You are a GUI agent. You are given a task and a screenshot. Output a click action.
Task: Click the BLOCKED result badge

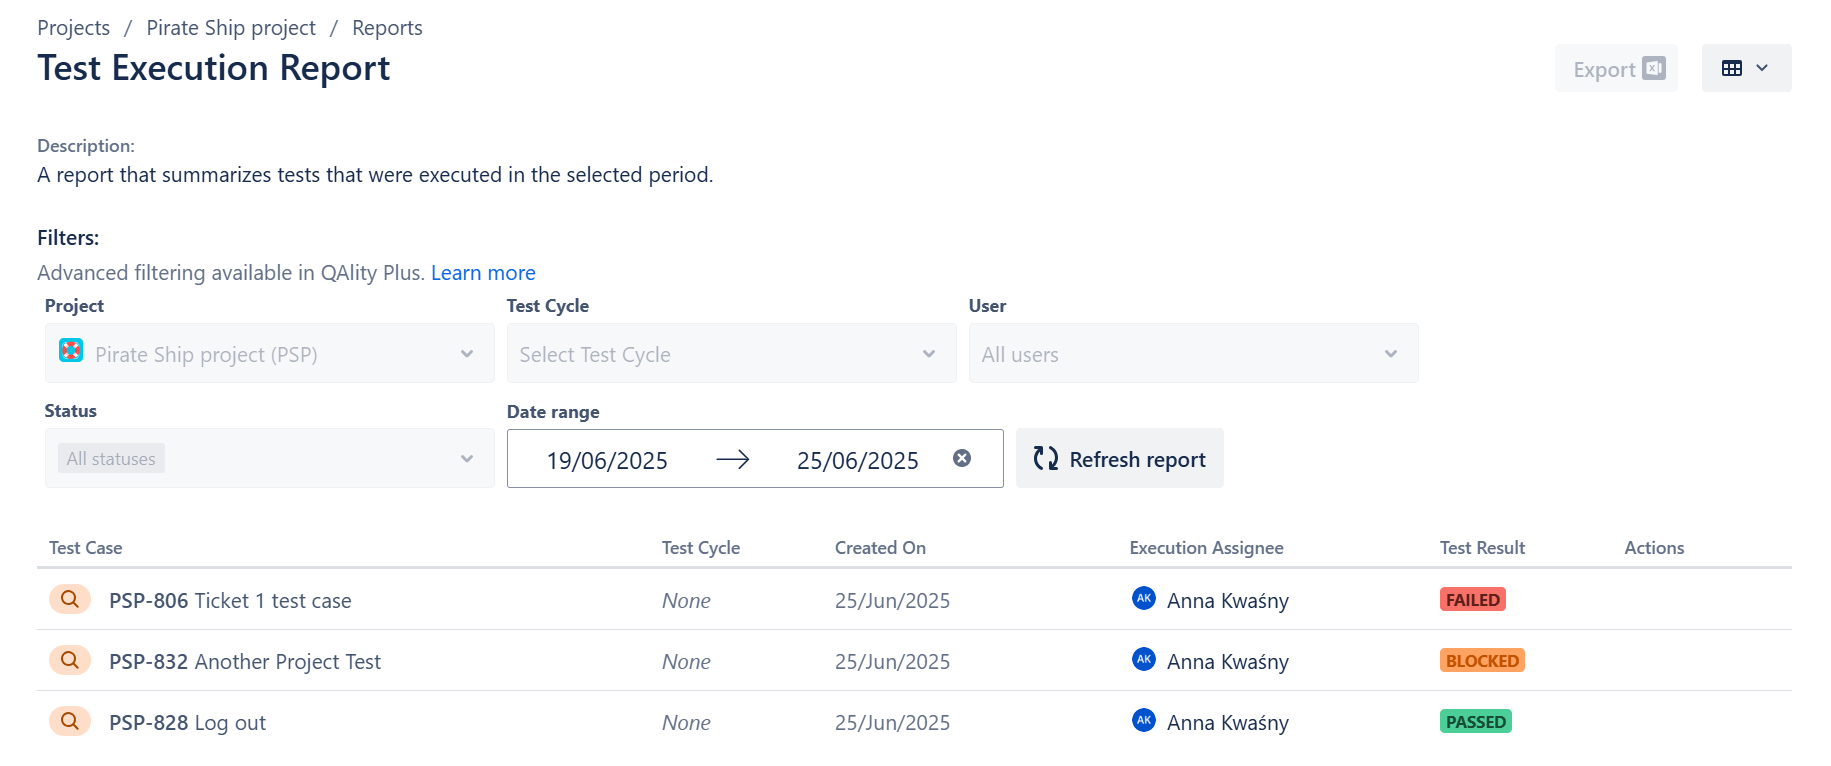(x=1482, y=660)
